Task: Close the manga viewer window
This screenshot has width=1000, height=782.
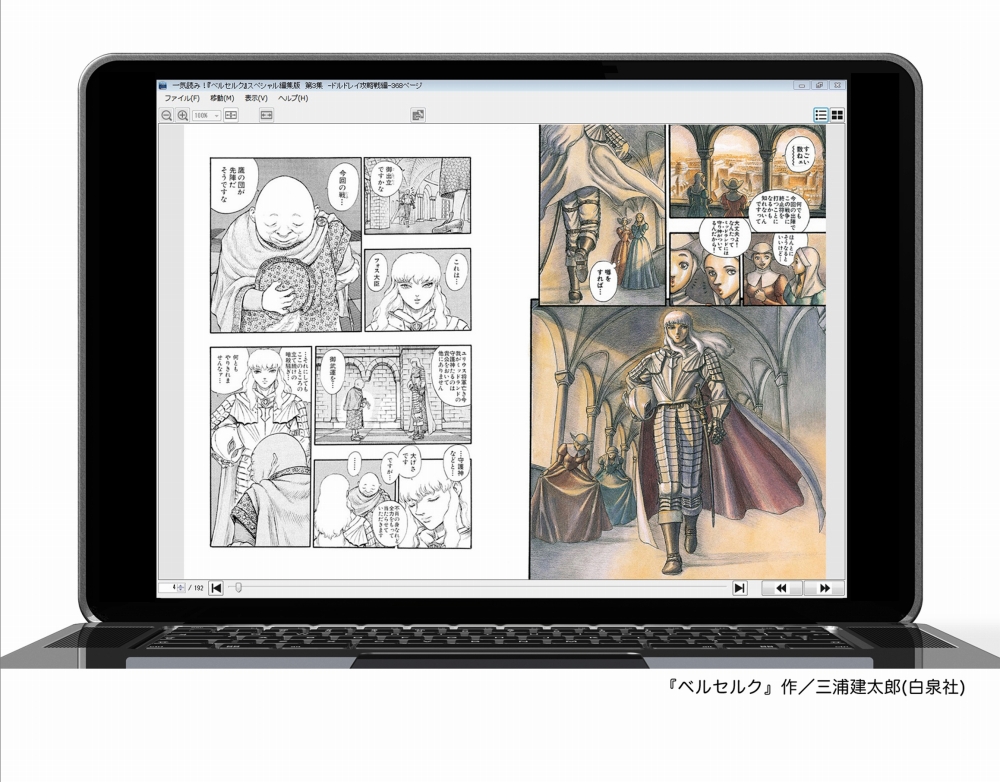Action: [837, 85]
